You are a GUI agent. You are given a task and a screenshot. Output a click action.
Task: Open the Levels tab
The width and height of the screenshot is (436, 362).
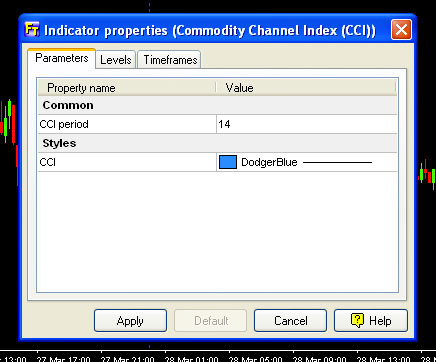[x=116, y=60]
